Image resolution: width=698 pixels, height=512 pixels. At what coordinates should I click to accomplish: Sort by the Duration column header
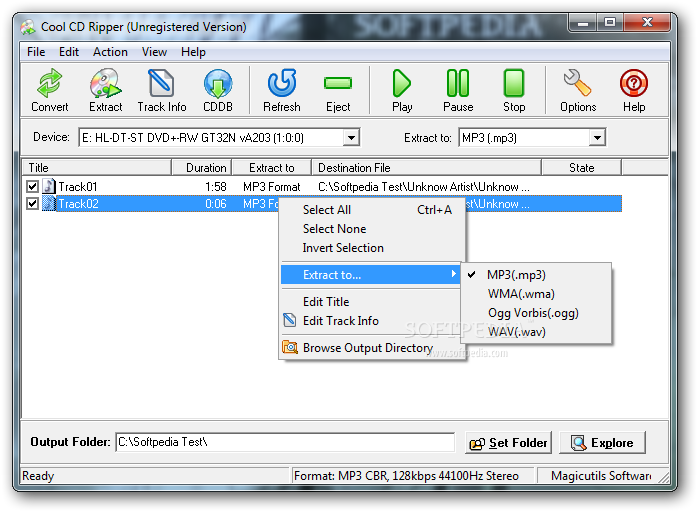(x=202, y=168)
